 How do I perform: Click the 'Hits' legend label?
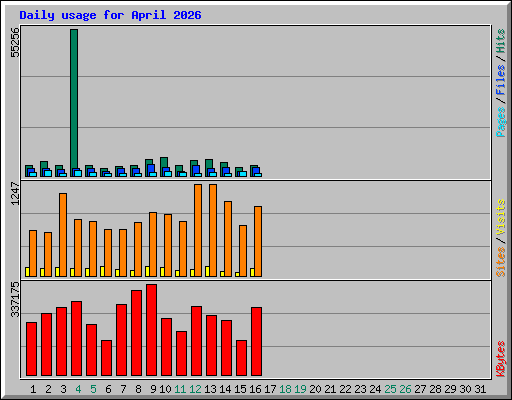coord(501,41)
